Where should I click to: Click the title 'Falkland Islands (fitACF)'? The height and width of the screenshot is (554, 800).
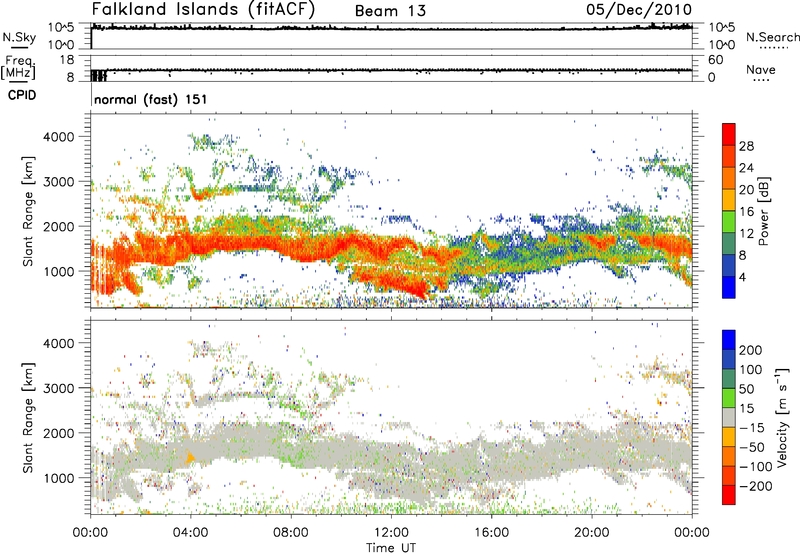point(203,10)
